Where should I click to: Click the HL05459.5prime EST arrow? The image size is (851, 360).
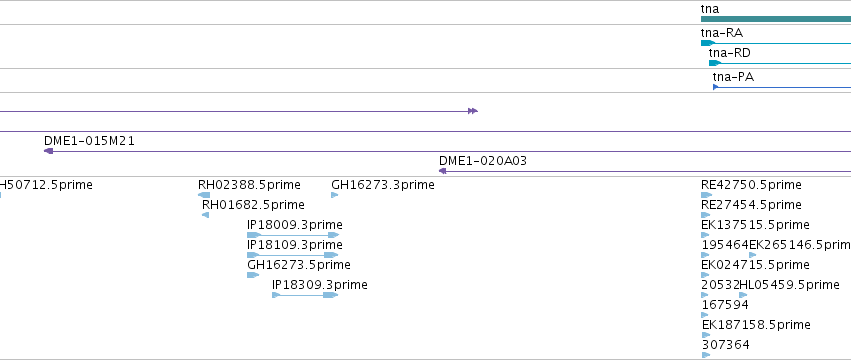(743, 295)
